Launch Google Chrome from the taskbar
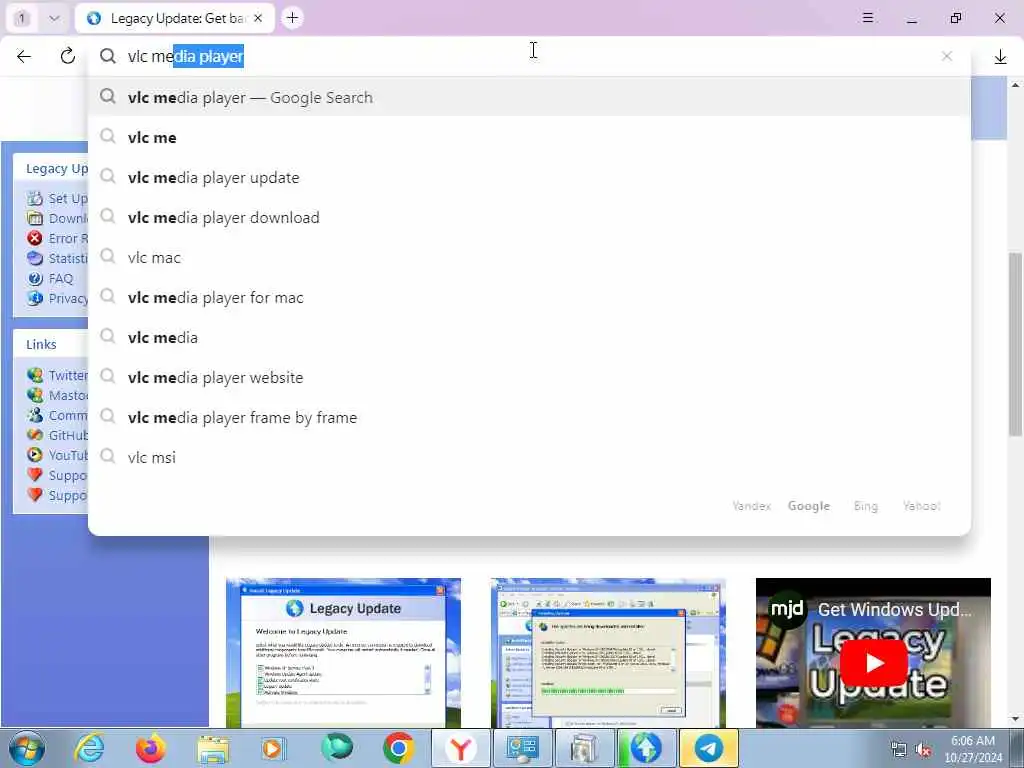The image size is (1024, 768). (x=398, y=748)
